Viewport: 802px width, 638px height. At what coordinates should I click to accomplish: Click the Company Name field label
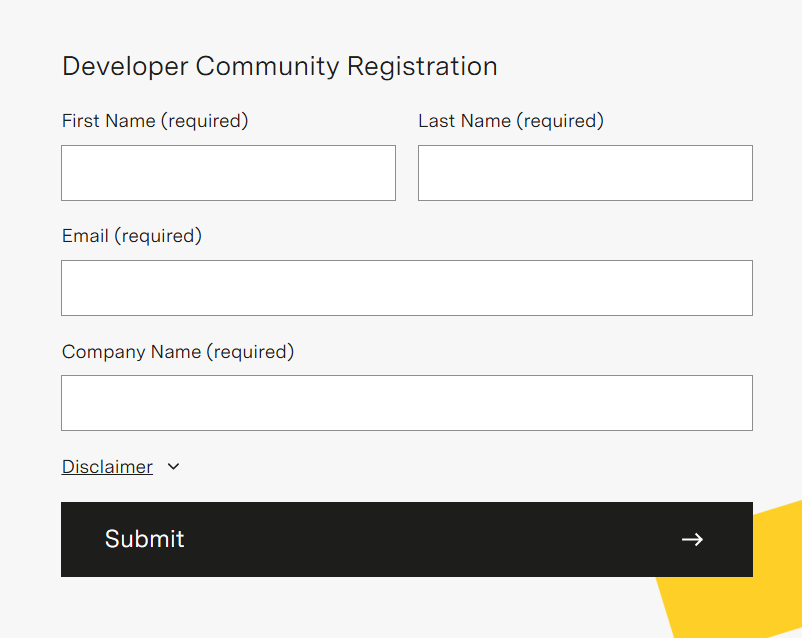tap(132, 352)
